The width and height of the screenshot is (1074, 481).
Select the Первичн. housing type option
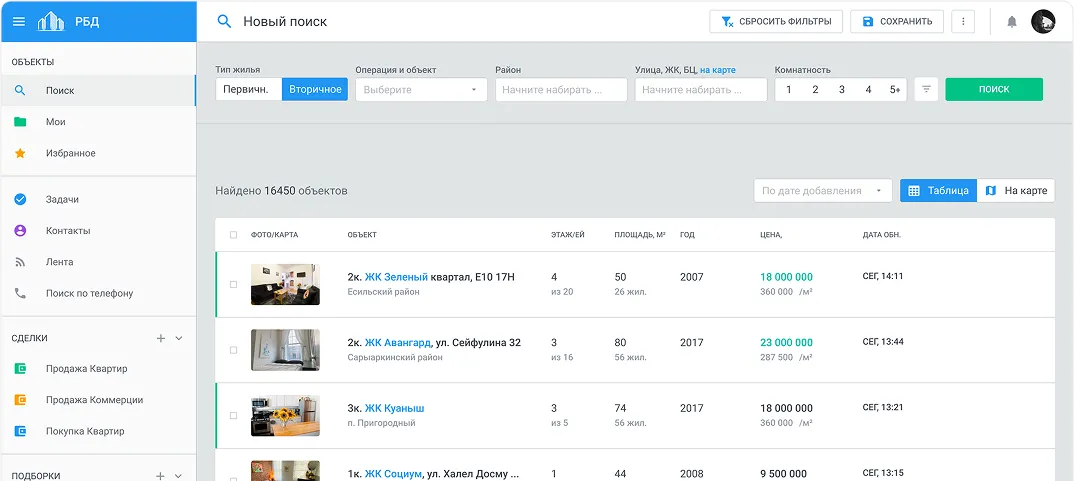(x=248, y=90)
